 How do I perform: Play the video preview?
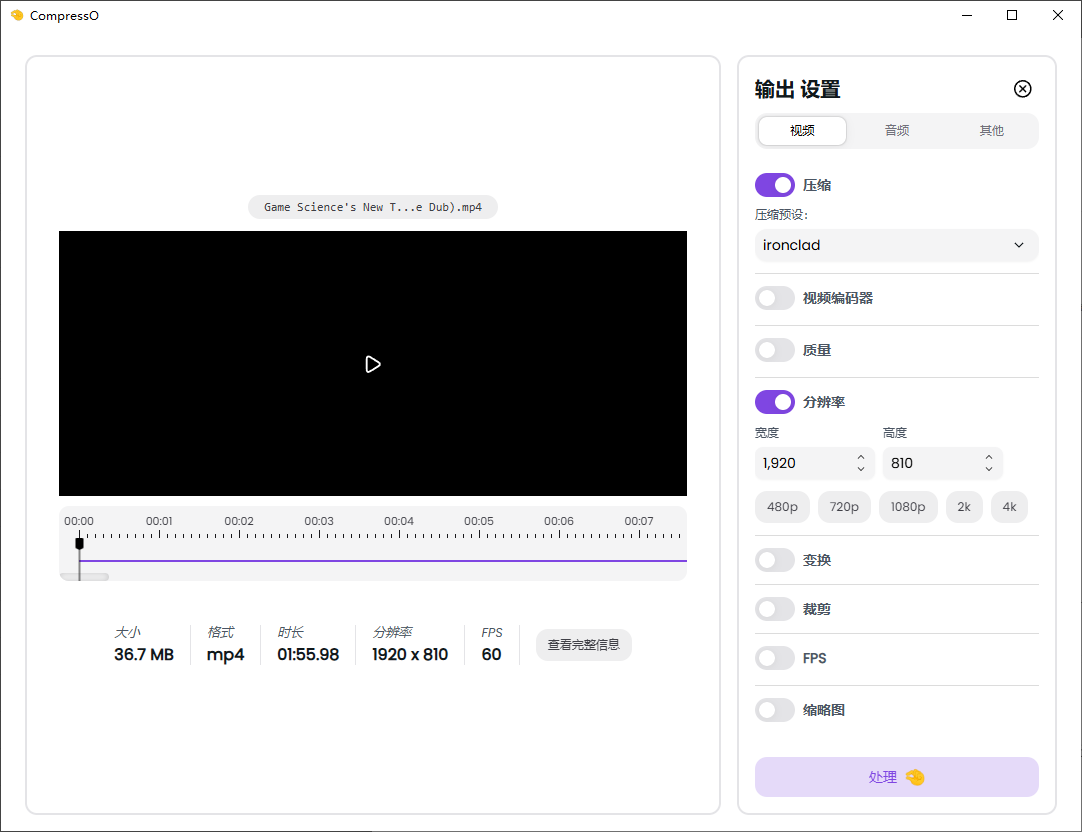click(373, 364)
